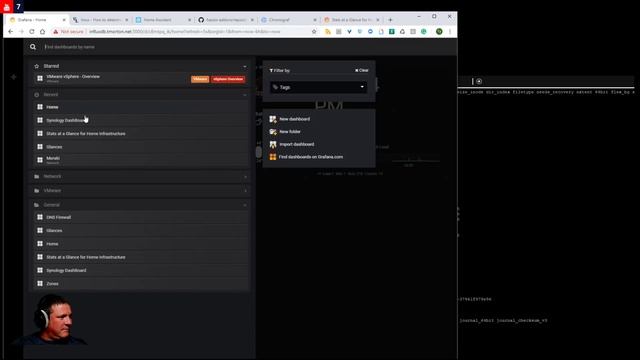Click the New dashboard icon
The width and height of the screenshot is (640, 360).
click(273, 119)
